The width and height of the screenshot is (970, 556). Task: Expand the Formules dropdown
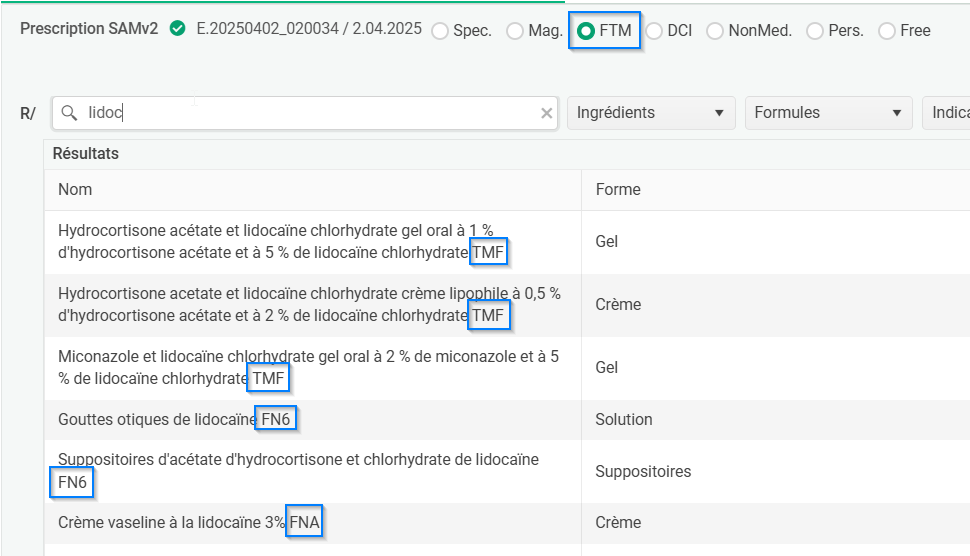tap(828, 113)
